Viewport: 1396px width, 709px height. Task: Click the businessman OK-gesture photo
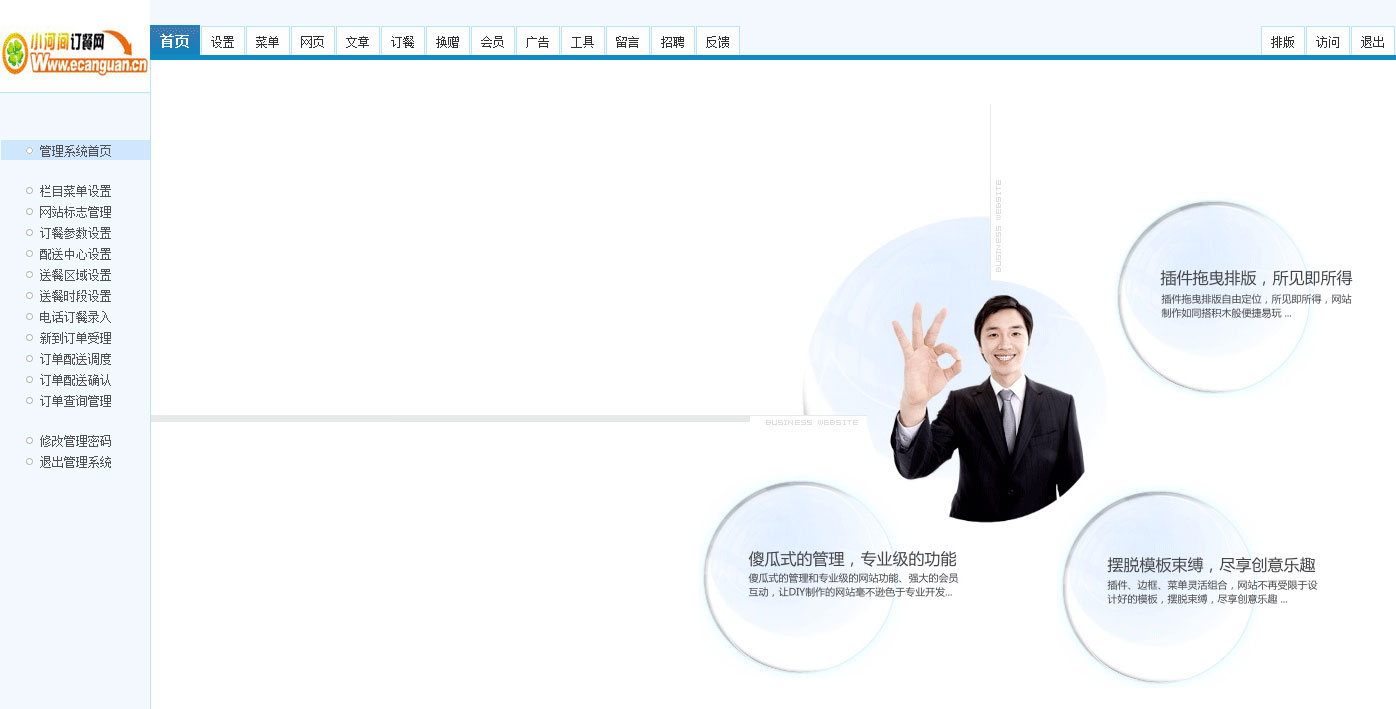tap(988, 408)
